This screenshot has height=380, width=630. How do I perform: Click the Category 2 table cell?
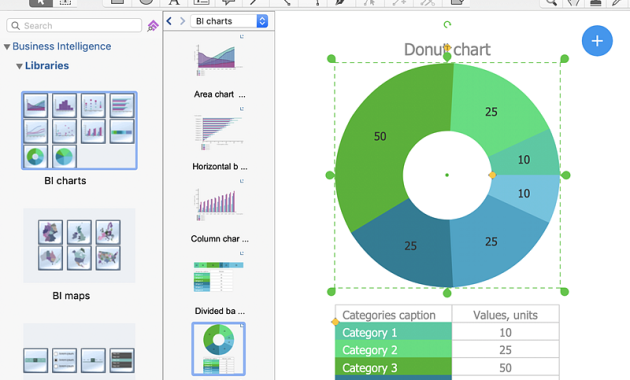pyautogui.click(x=393, y=350)
